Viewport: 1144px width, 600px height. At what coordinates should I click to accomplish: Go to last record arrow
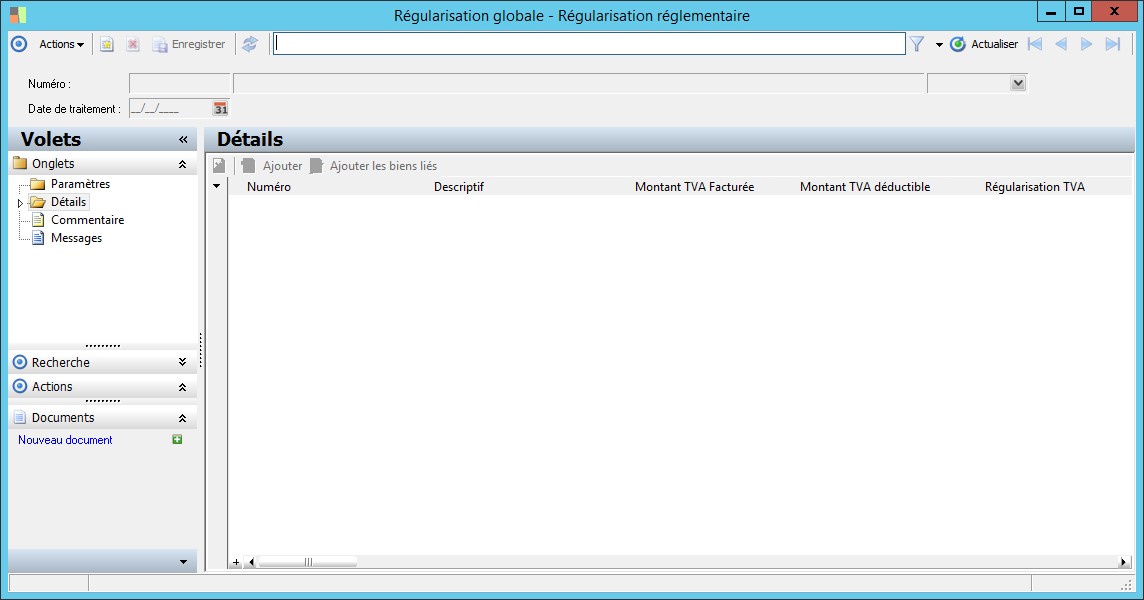coord(1113,44)
